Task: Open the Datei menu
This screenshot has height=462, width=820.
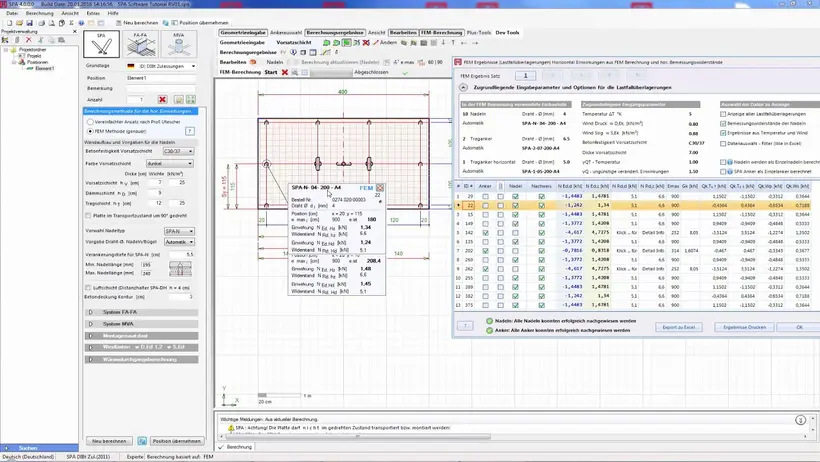Action: coord(12,13)
